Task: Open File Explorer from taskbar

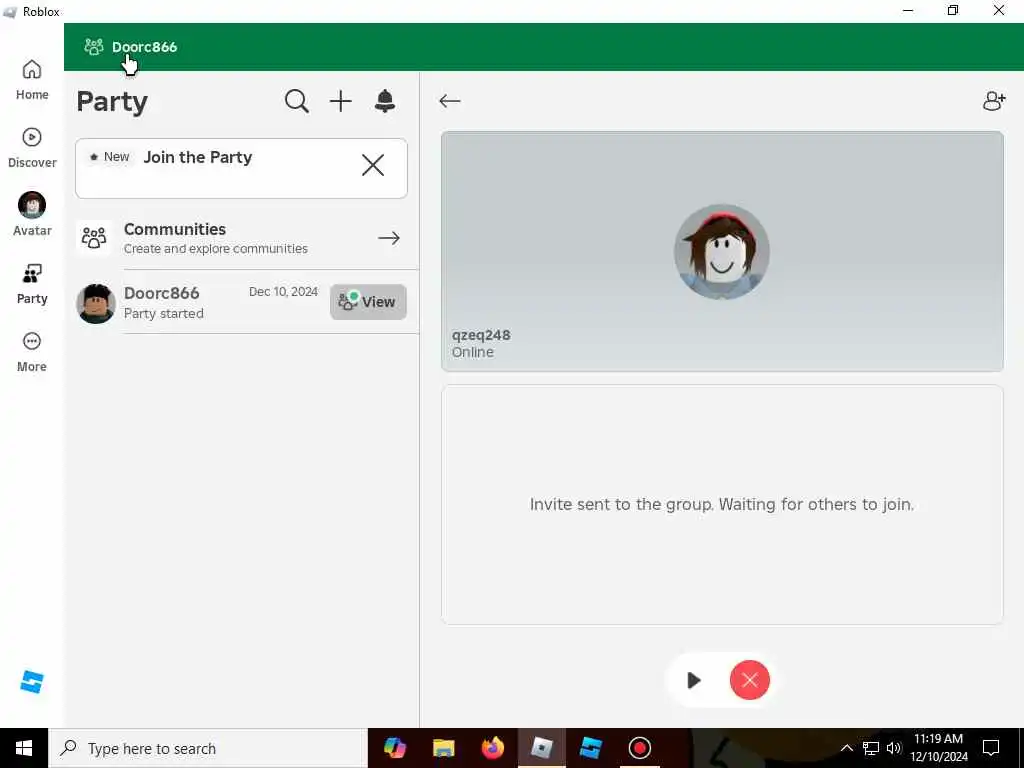Action: point(443,748)
